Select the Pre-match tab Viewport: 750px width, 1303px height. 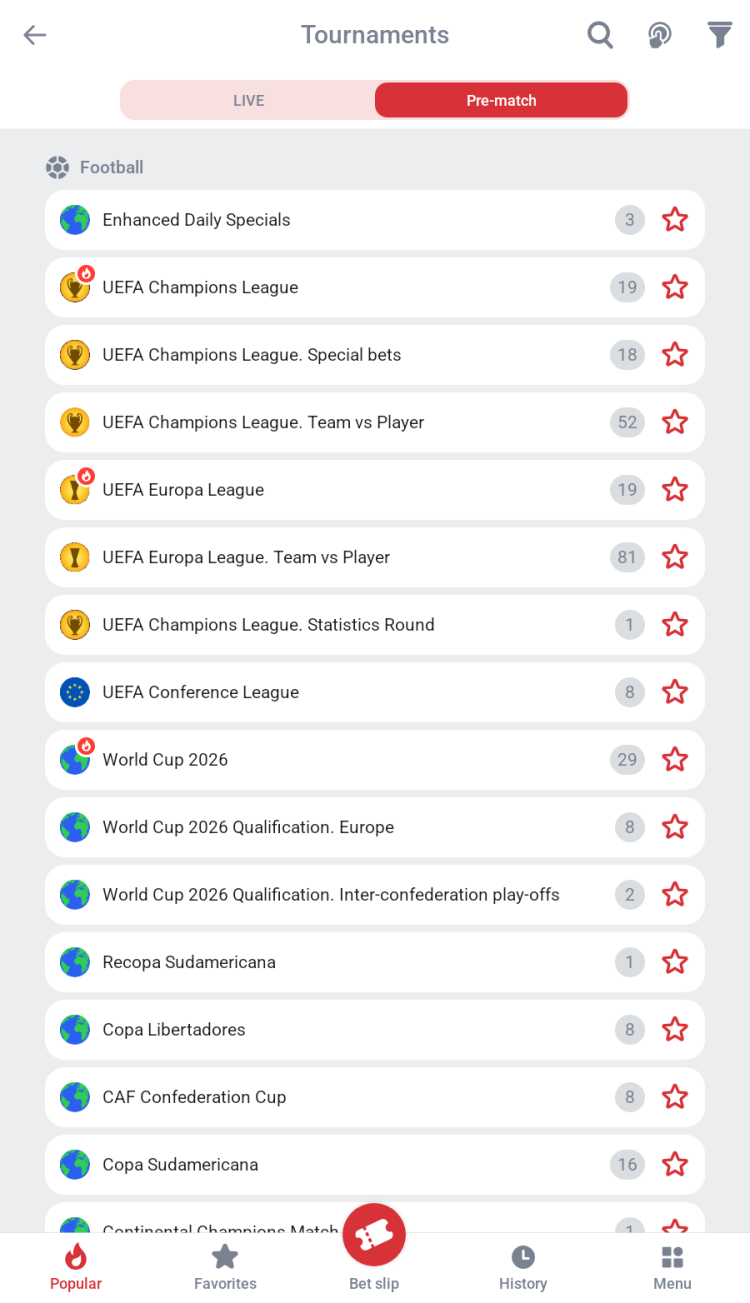(x=501, y=100)
